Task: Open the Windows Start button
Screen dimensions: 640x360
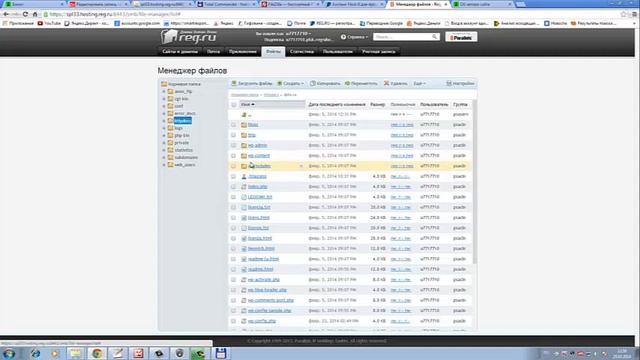Action: (9, 353)
